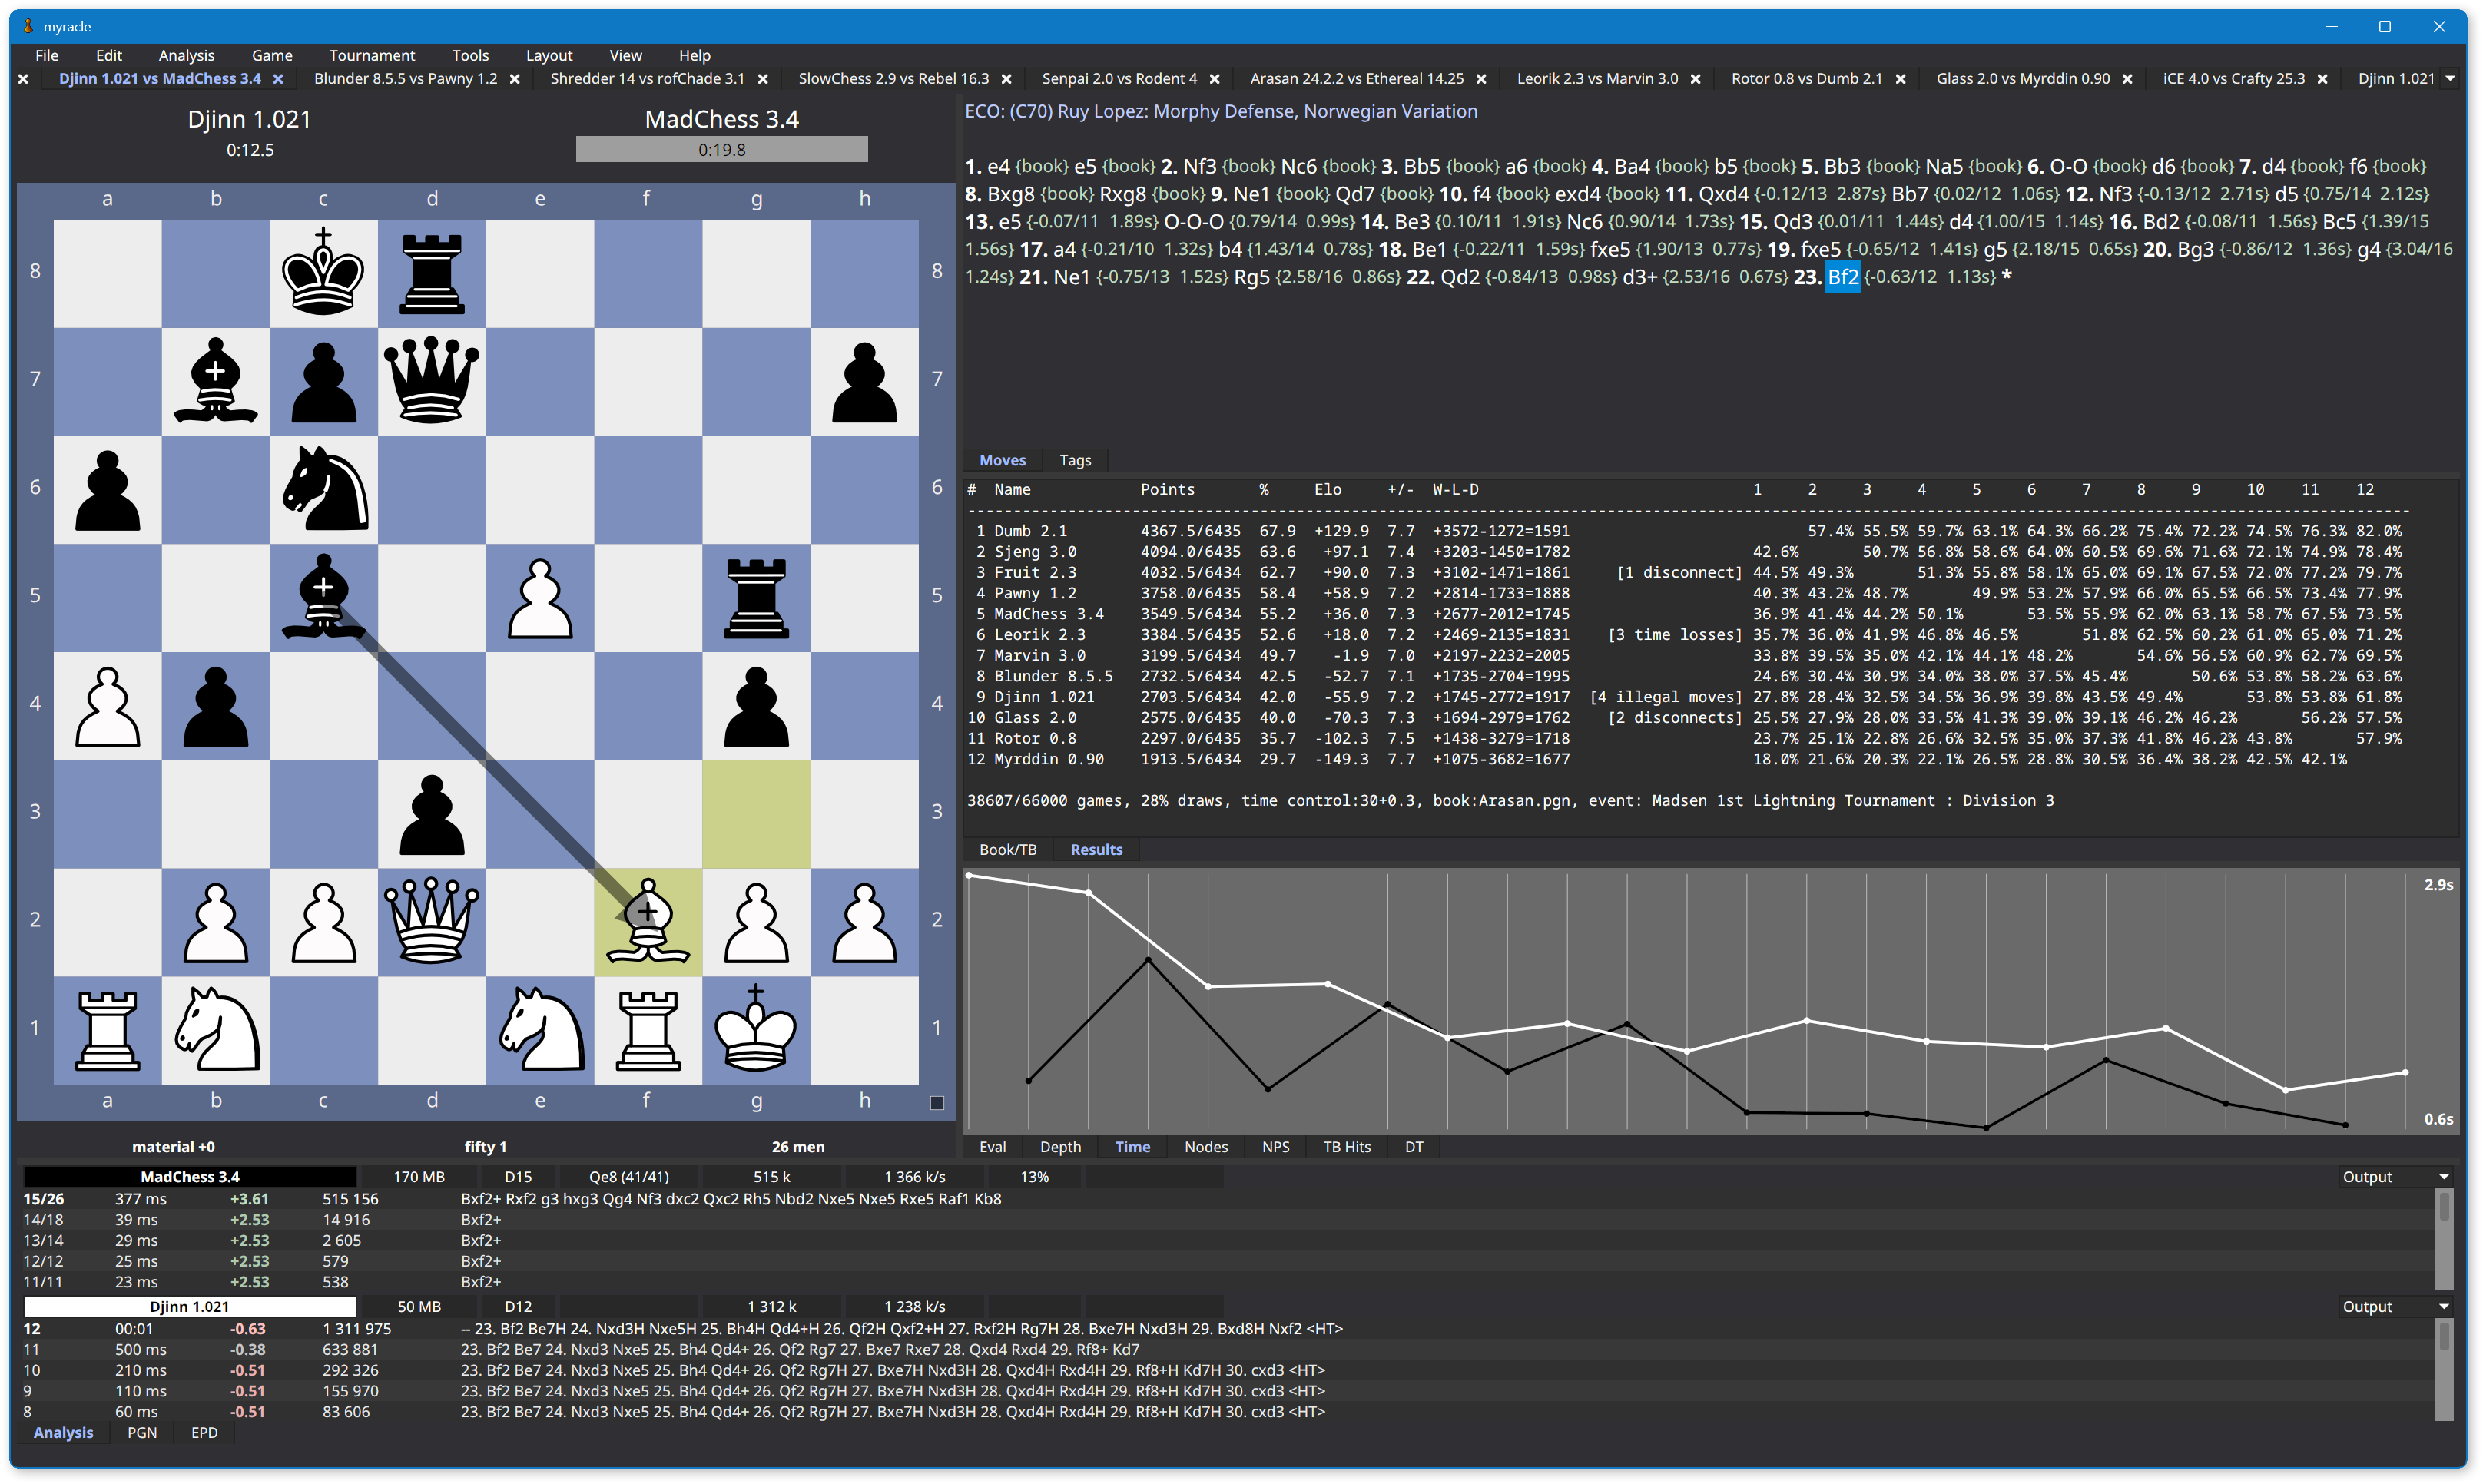Viewport: 2483px width, 1484px height.
Task: Click MadChess engine output scrollbar
Action: click(x=2444, y=1240)
